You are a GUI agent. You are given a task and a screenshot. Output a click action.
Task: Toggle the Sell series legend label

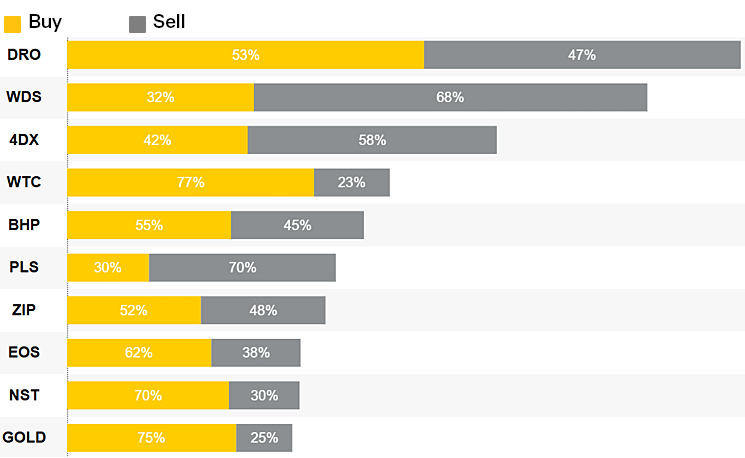[x=169, y=22]
